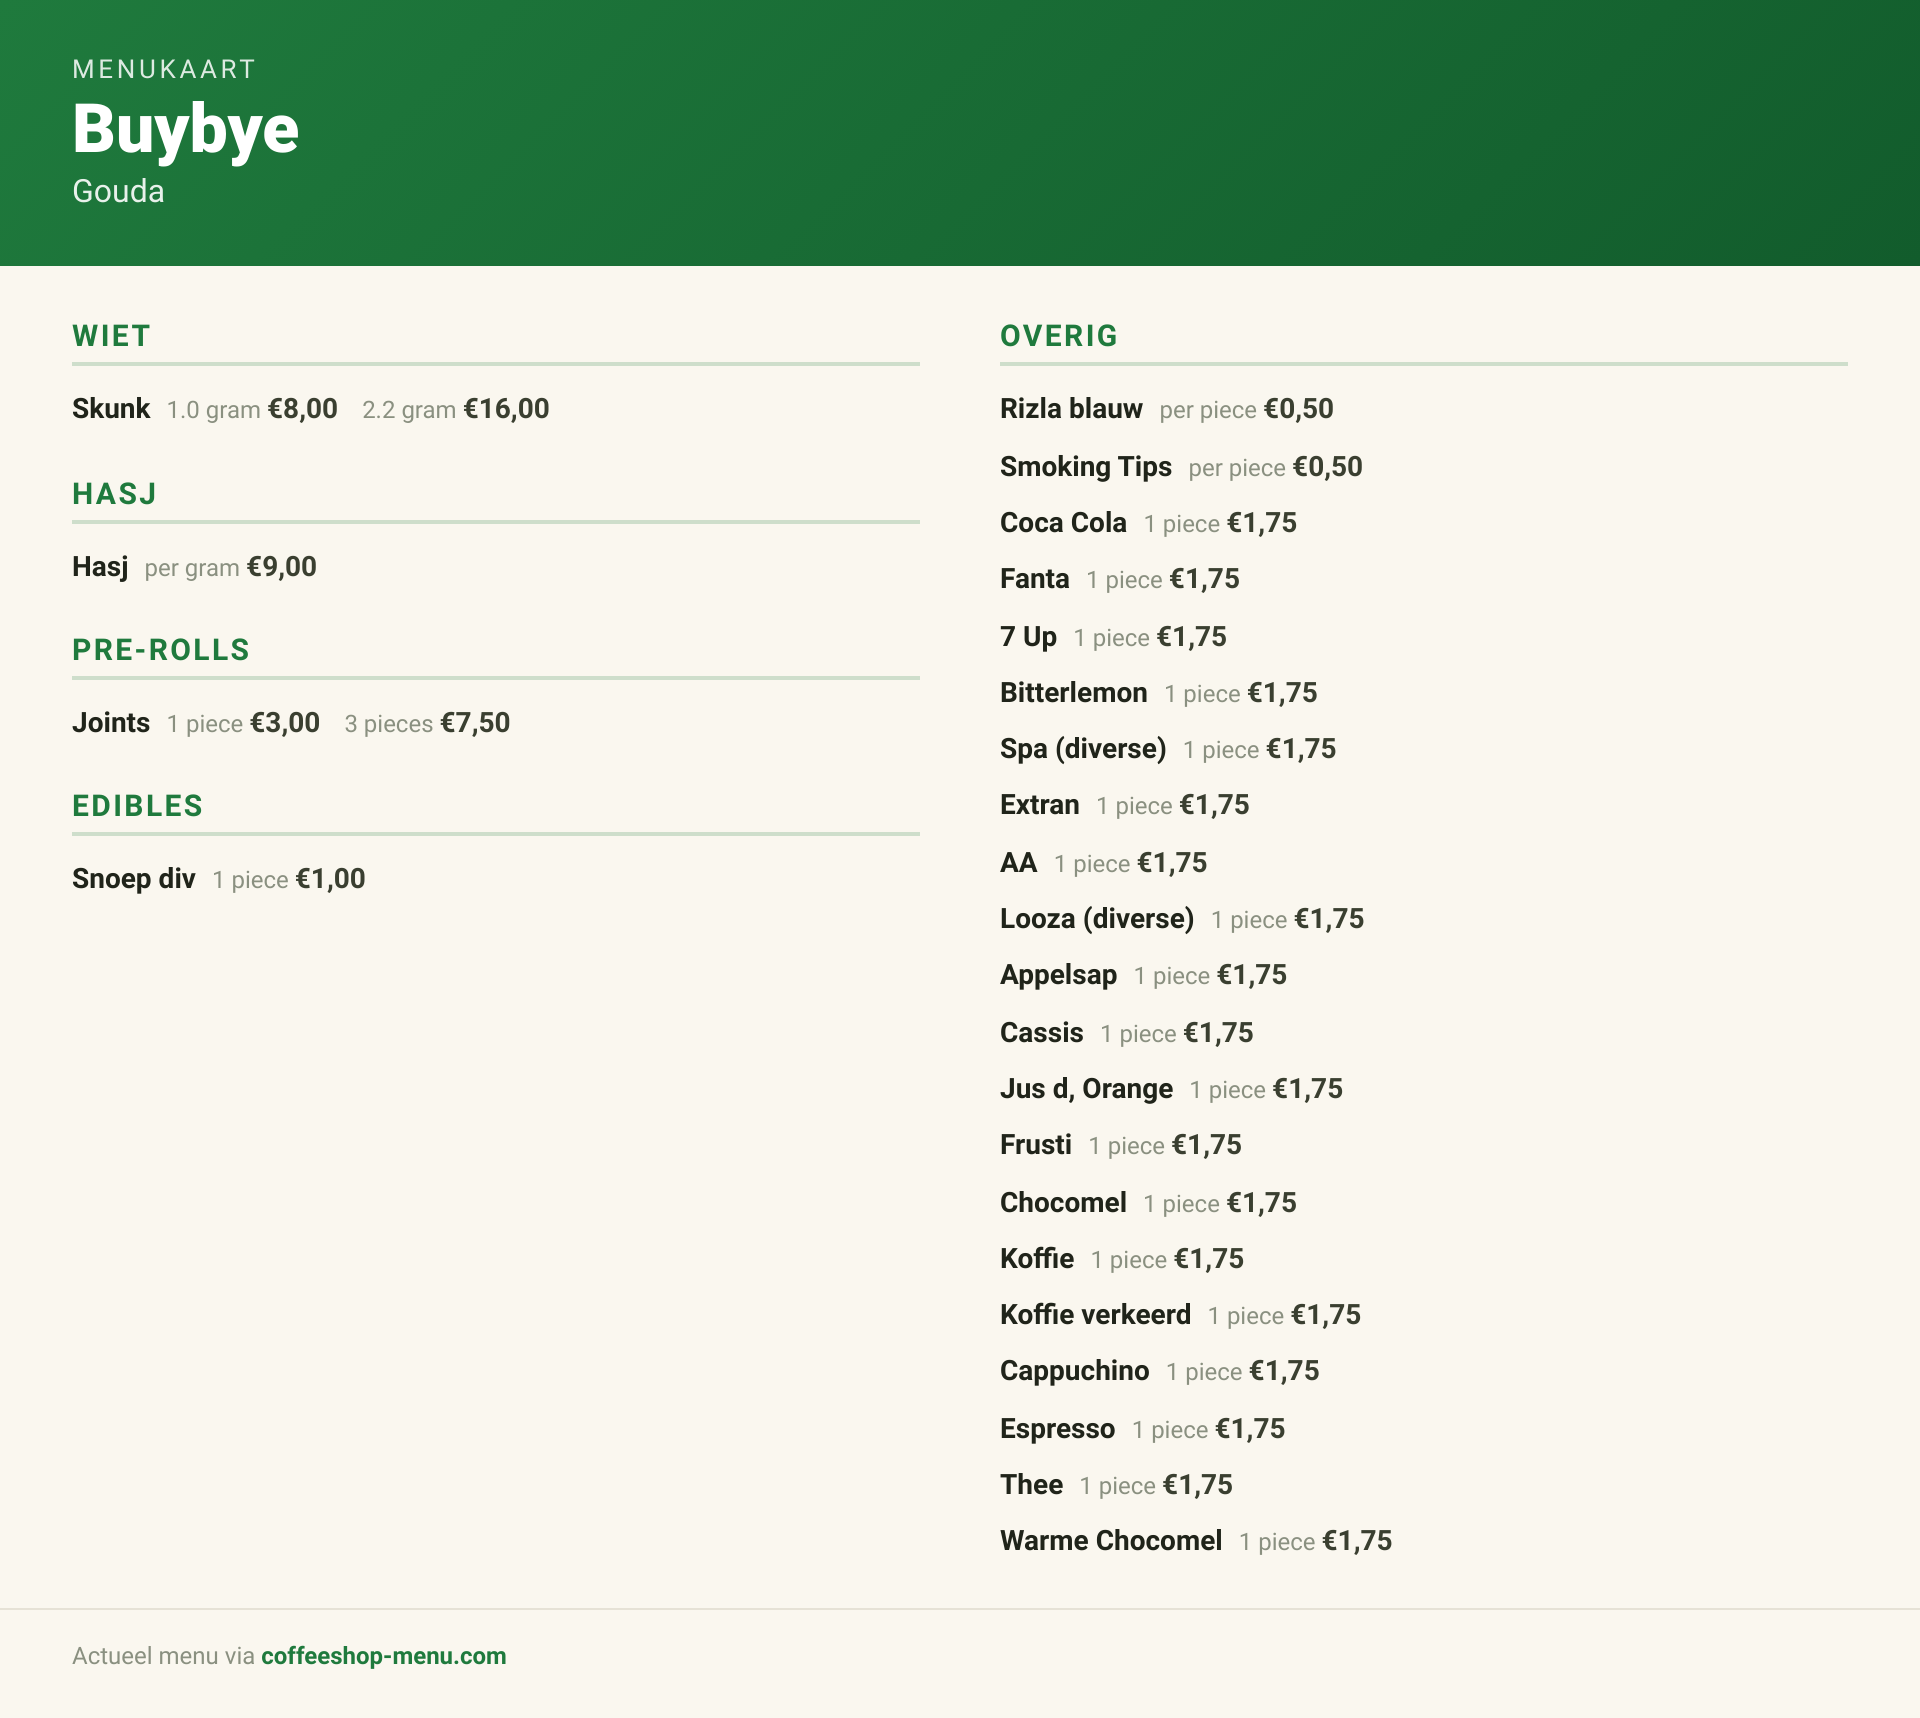The height and width of the screenshot is (1718, 1920).
Task: Click the Jus d, Orange item
Action: (1086, 1089)
